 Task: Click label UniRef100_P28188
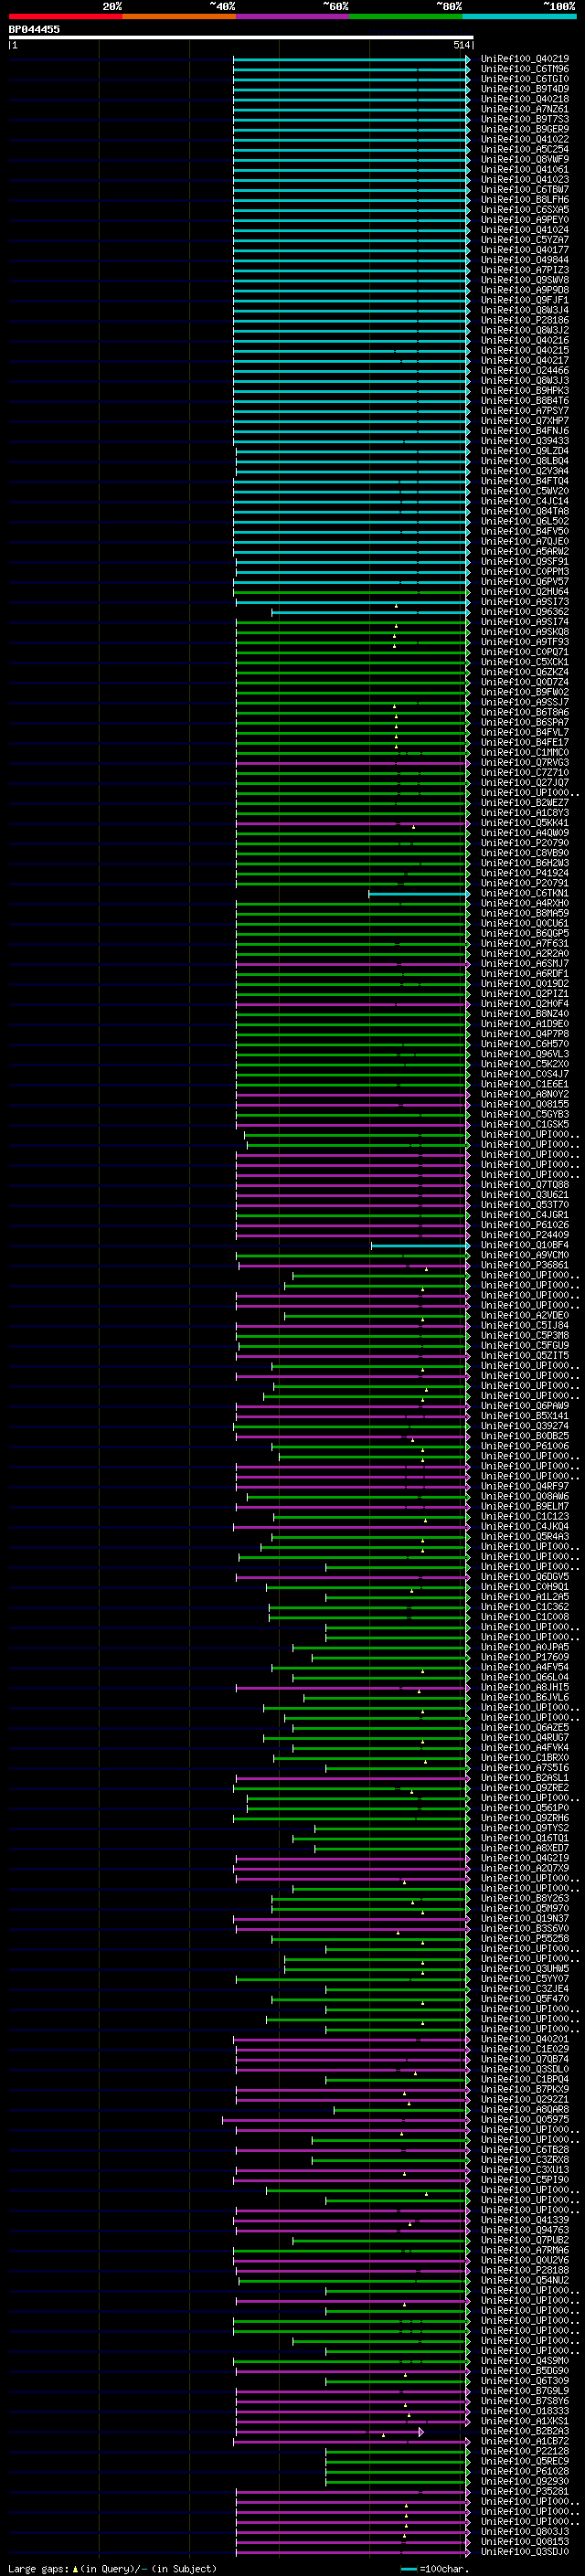click(x=525, y=2270)
